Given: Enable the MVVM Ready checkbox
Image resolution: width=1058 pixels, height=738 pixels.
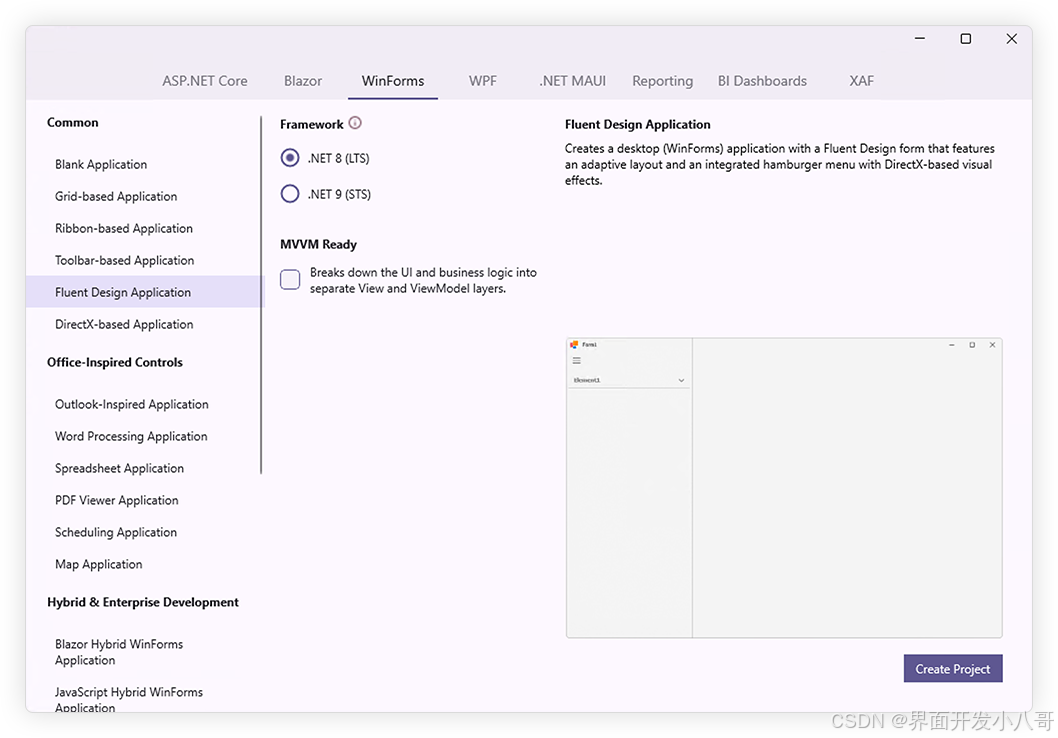Looking at the screenshot, I should tap(290, 279).
